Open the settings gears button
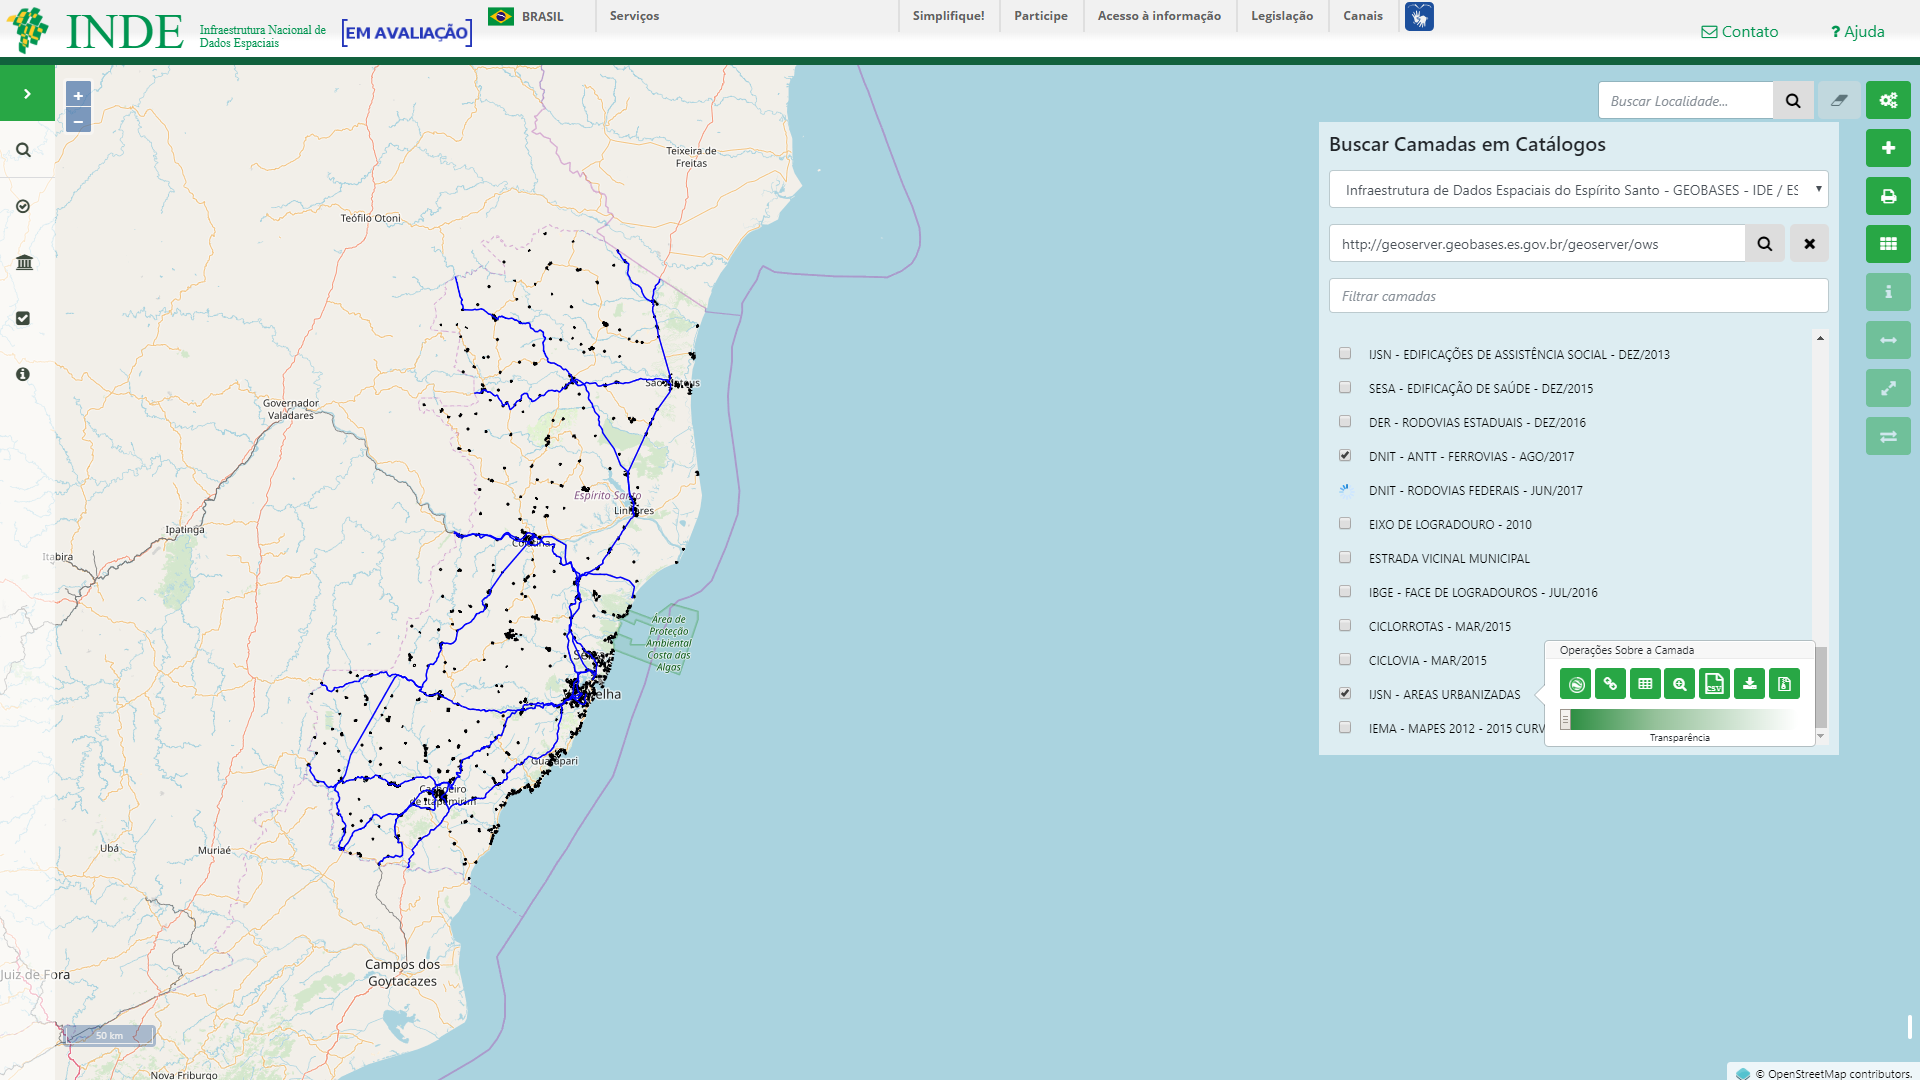Screen dimensions: 1920x1080 tap(1888, 100)
